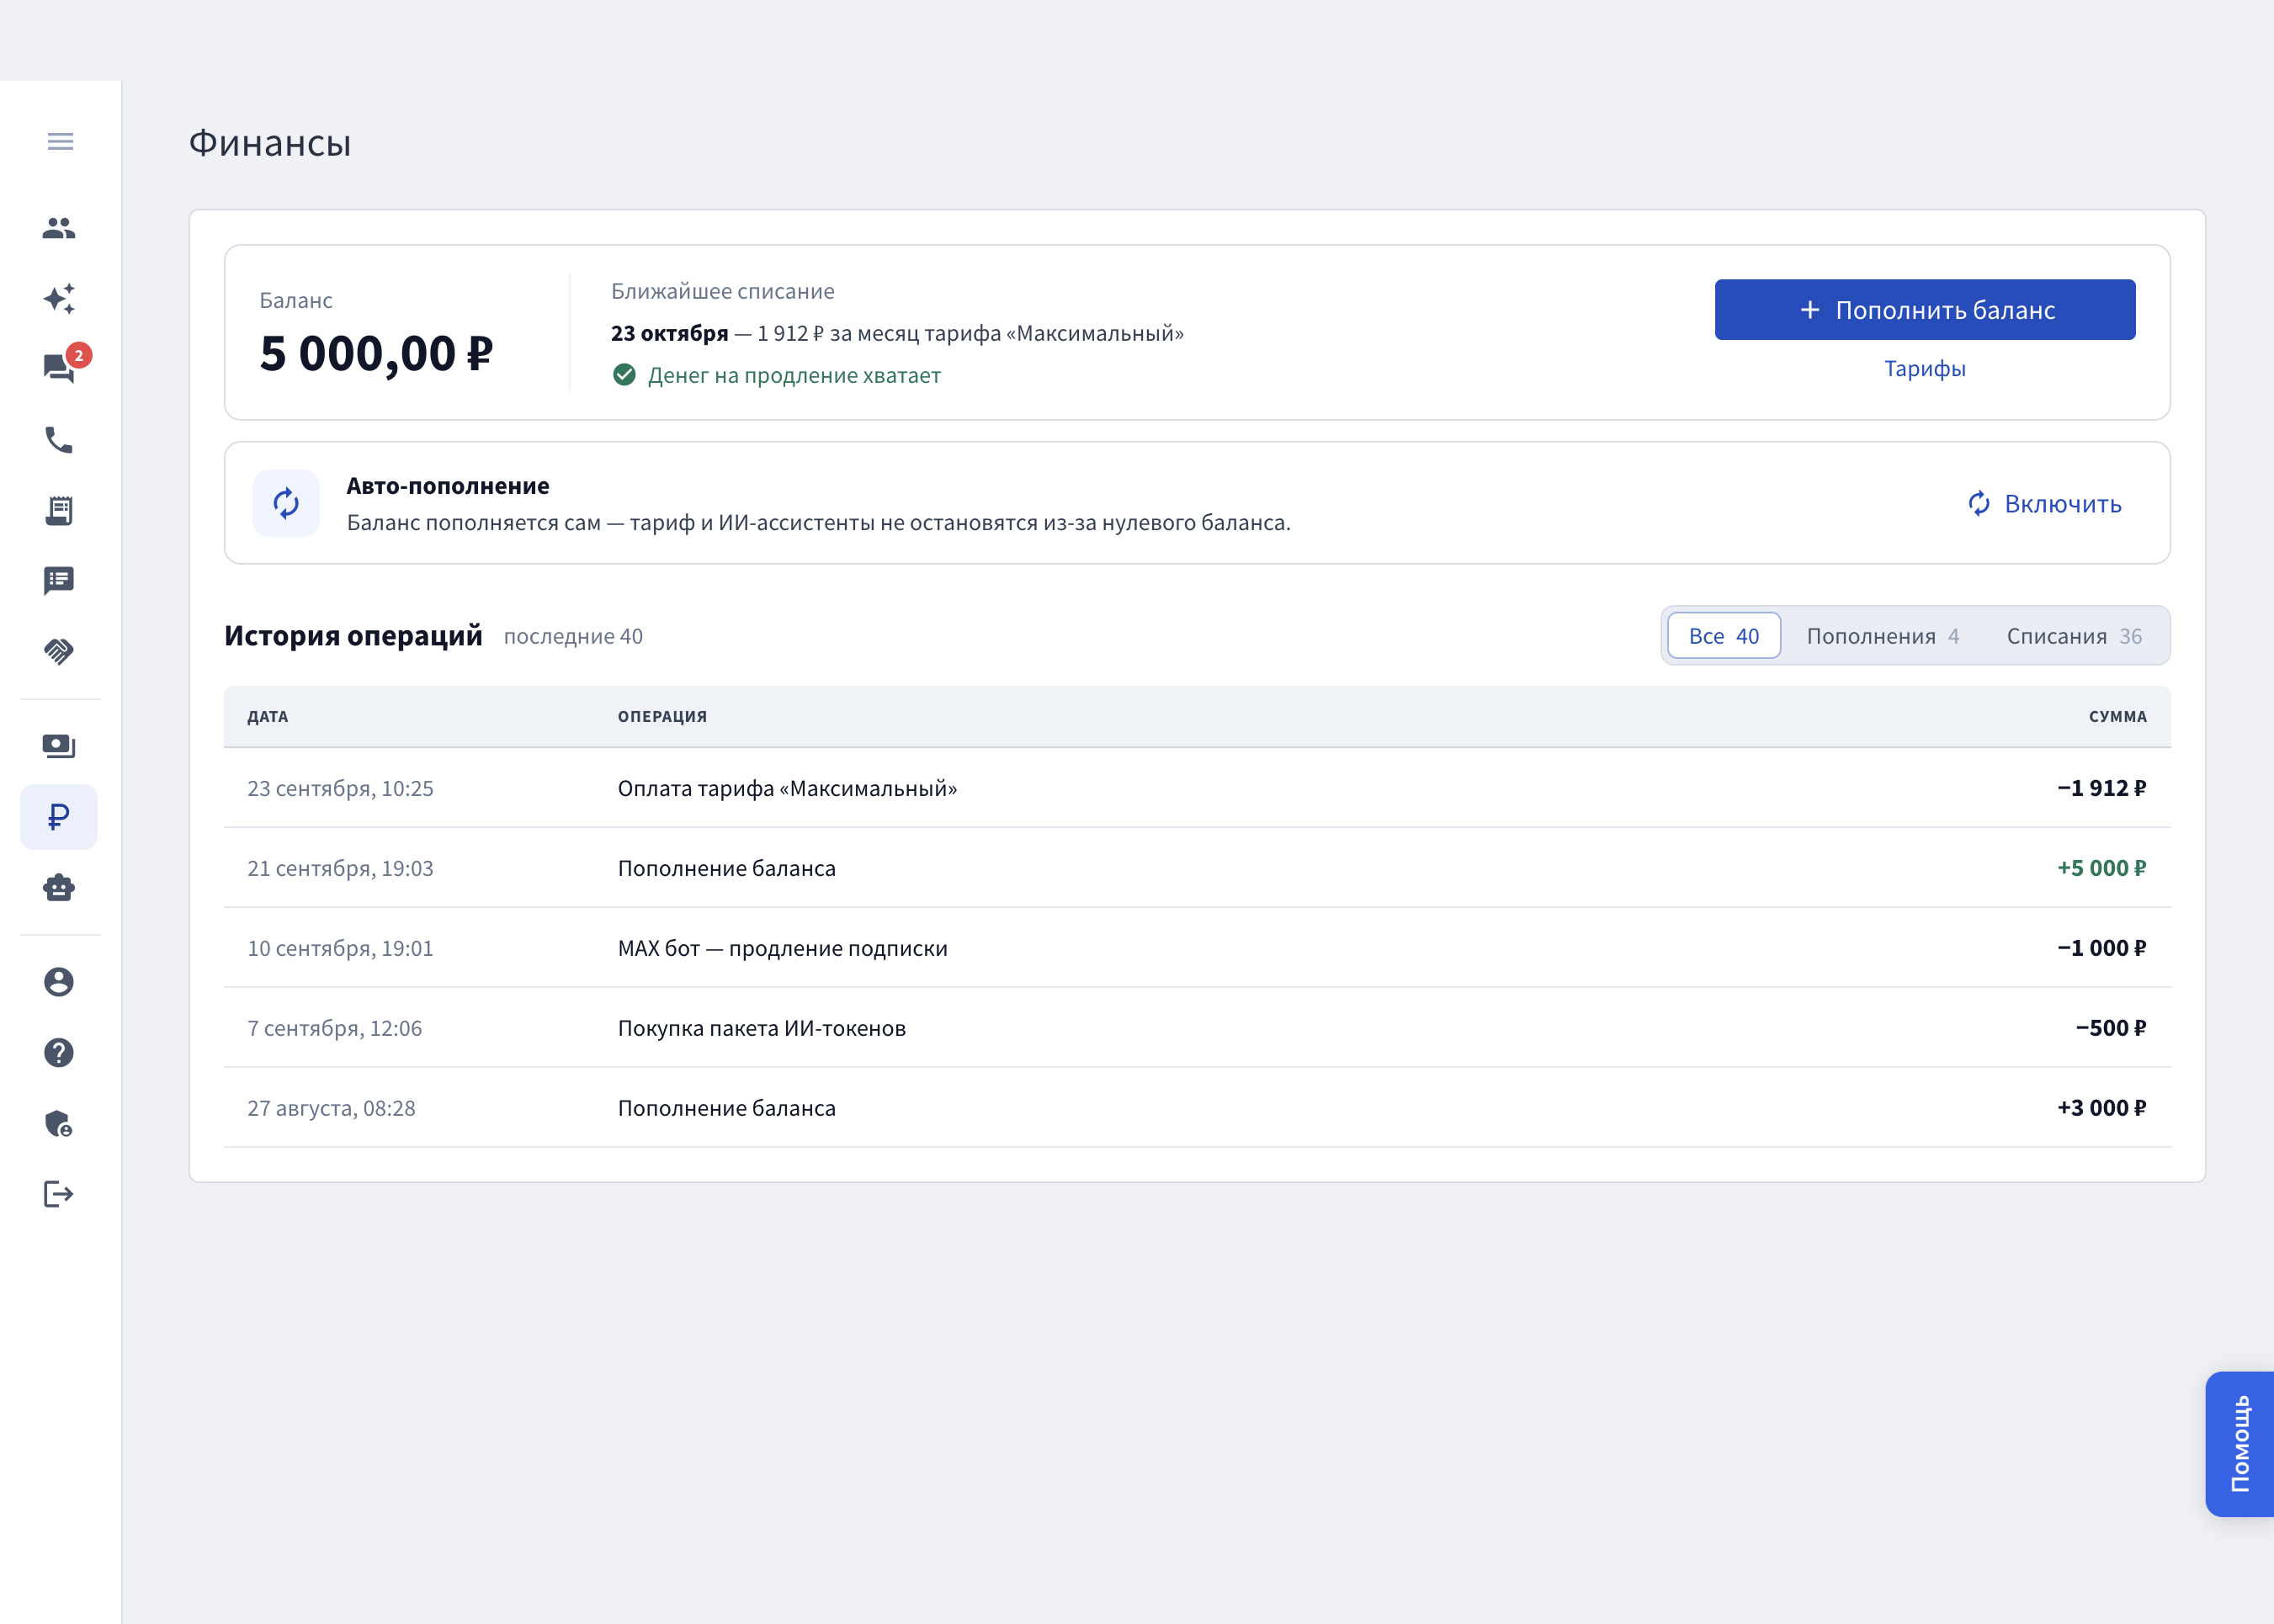Click the logout exit sidebar icon

[59, 1194]
